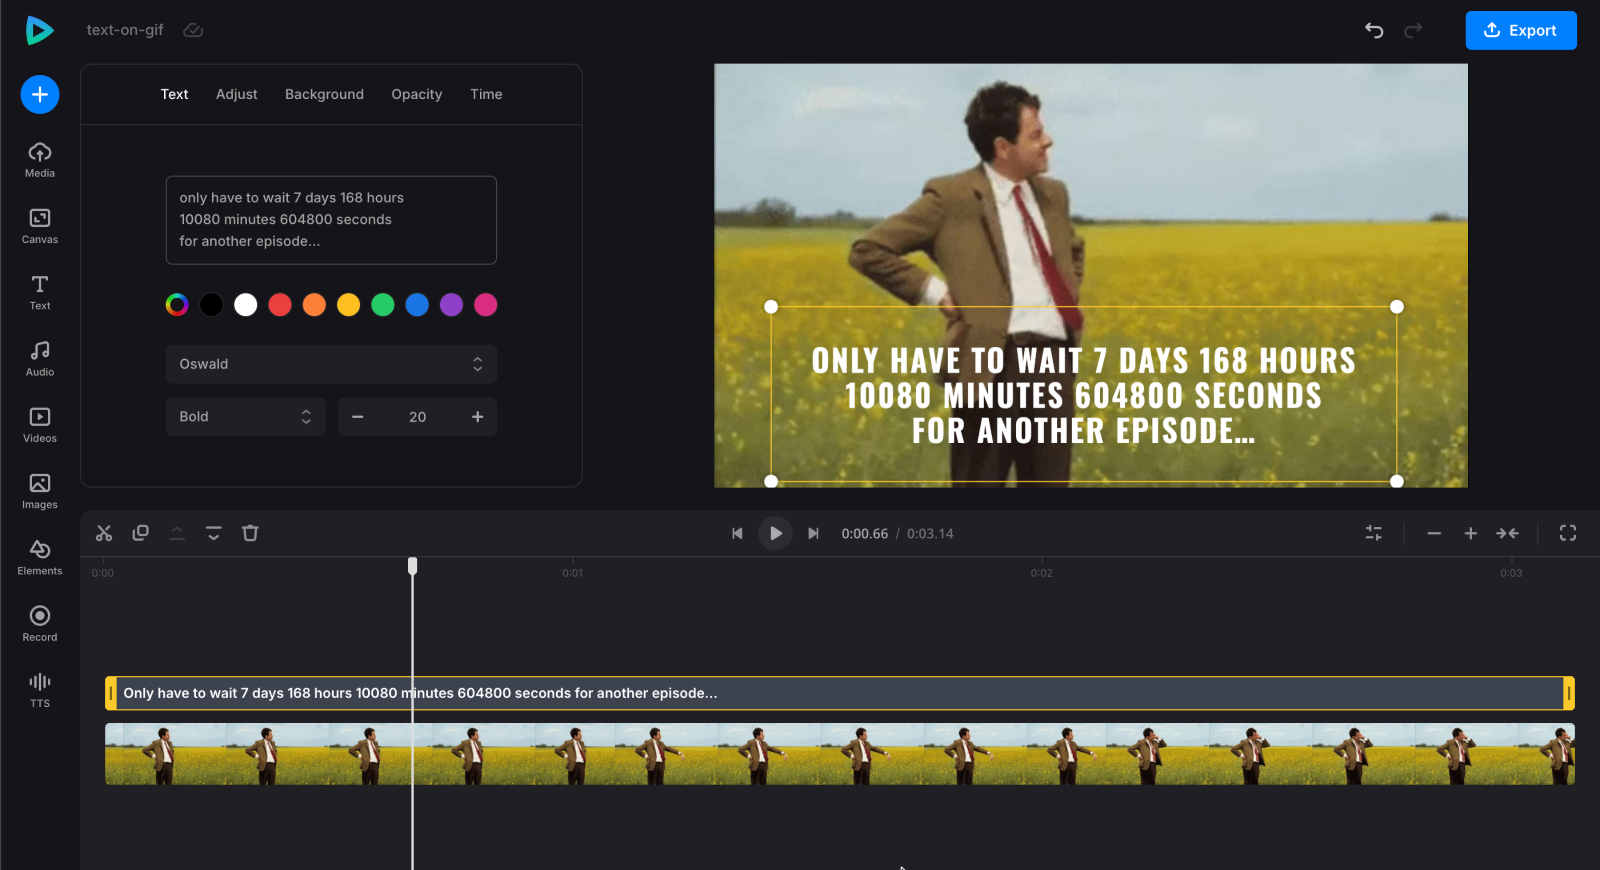
Task: Duplicate the selected timeline clip
Action: pyautogui.click(x=141, y=533)
